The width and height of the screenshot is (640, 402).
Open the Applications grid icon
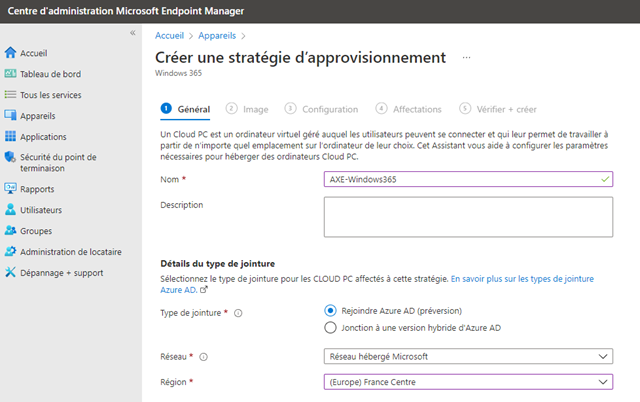click(x=10, y=137)
